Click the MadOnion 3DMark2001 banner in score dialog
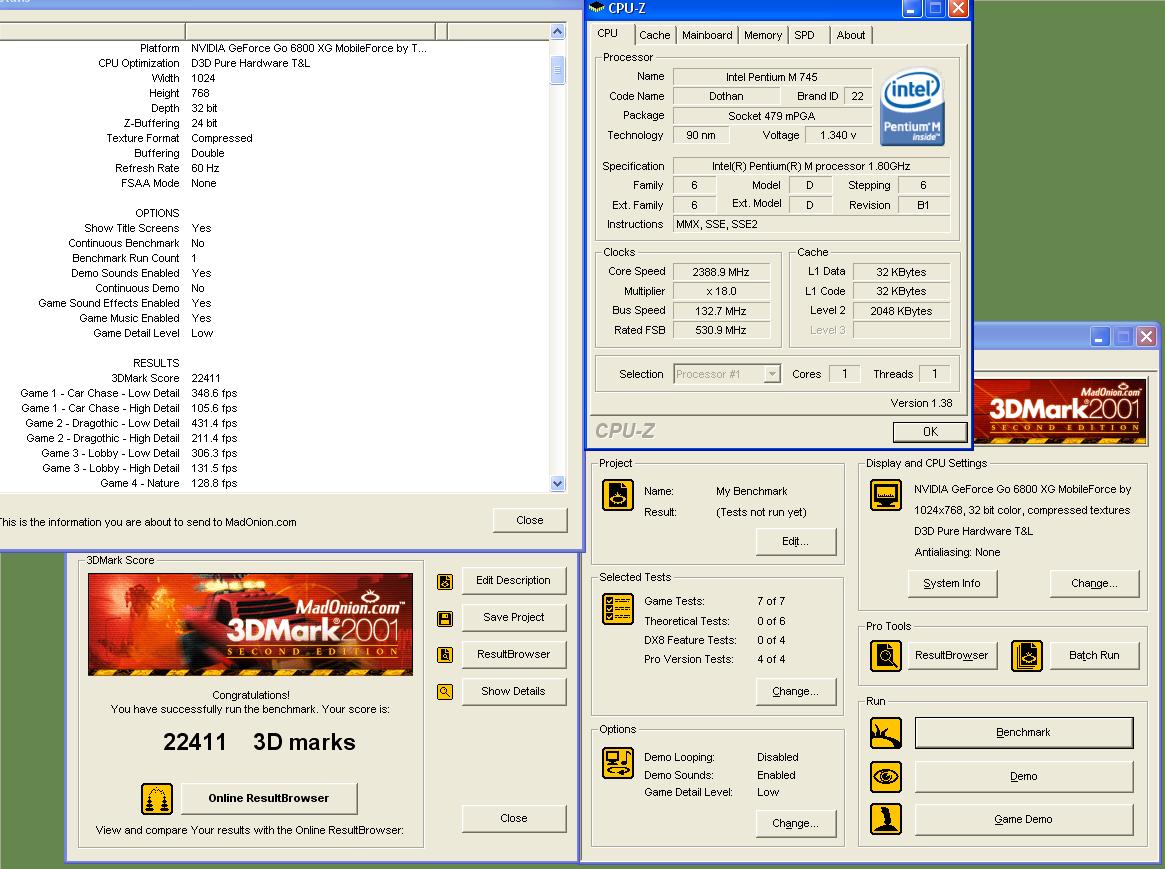This screenshot has width=1165, height=869. coord(250,624)
